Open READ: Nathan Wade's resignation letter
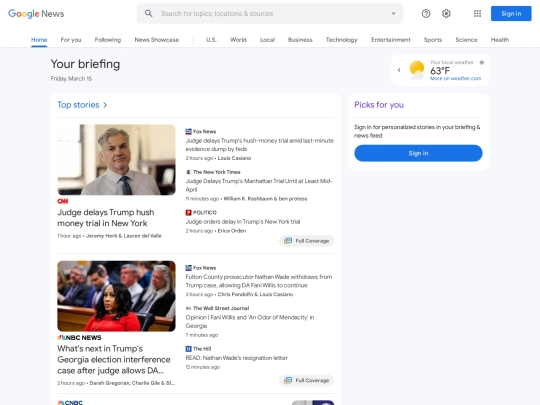 237,358
